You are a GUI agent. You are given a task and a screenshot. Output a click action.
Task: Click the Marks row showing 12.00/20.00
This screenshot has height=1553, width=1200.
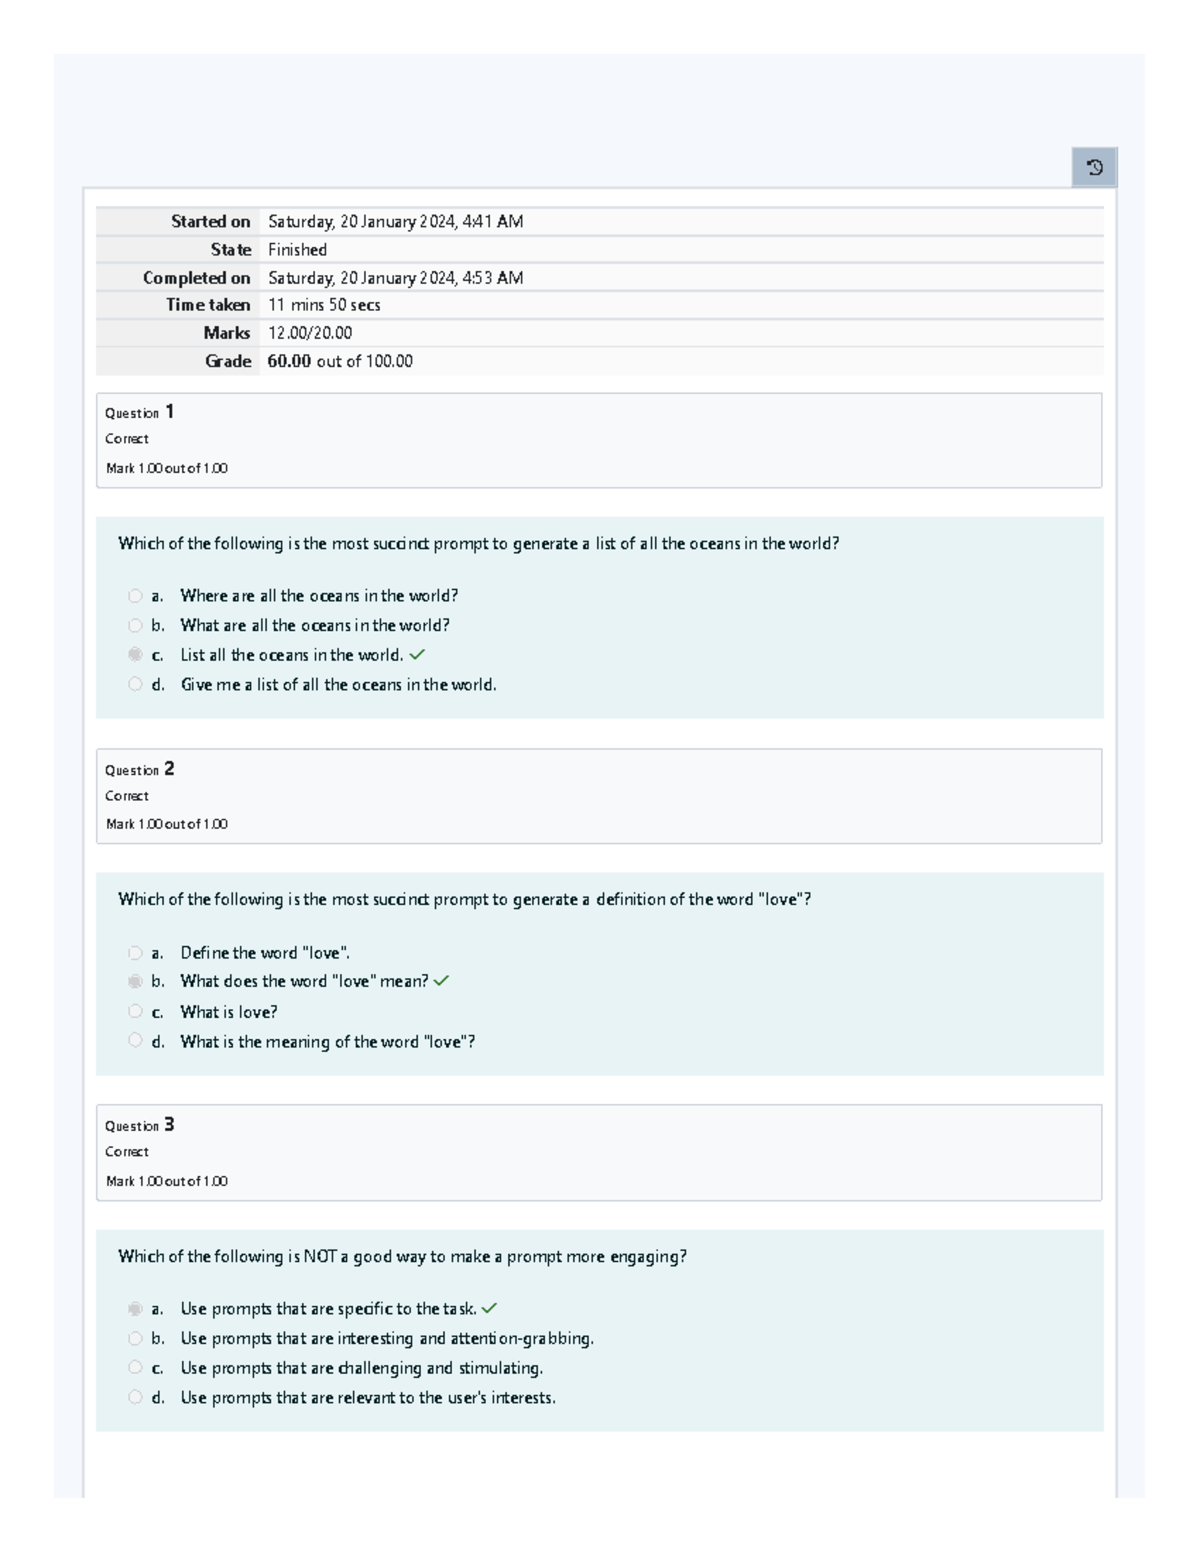click(308, 333)
